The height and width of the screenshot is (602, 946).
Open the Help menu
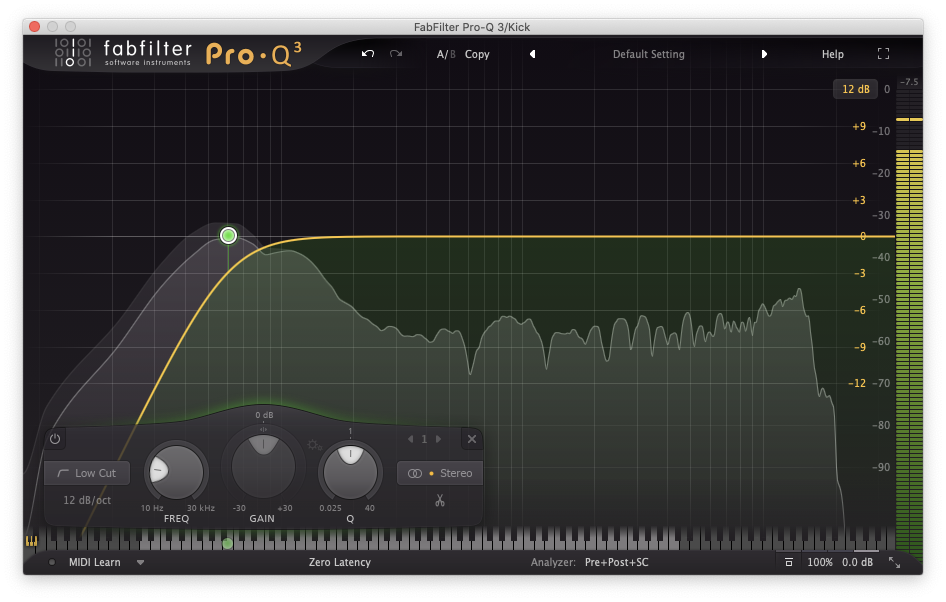(x=833, y=54)
